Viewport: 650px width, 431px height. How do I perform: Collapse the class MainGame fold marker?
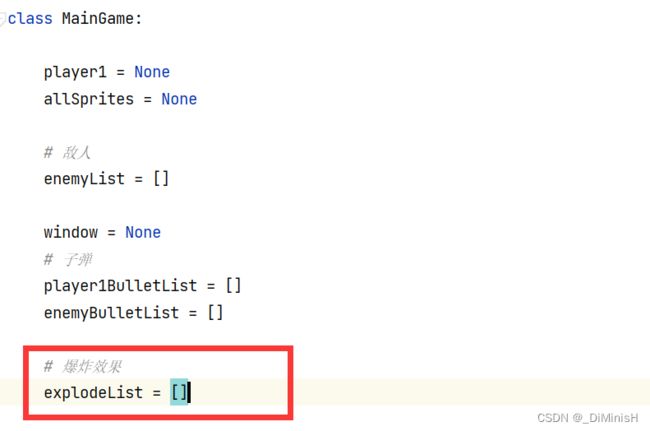tap(2, 19)
